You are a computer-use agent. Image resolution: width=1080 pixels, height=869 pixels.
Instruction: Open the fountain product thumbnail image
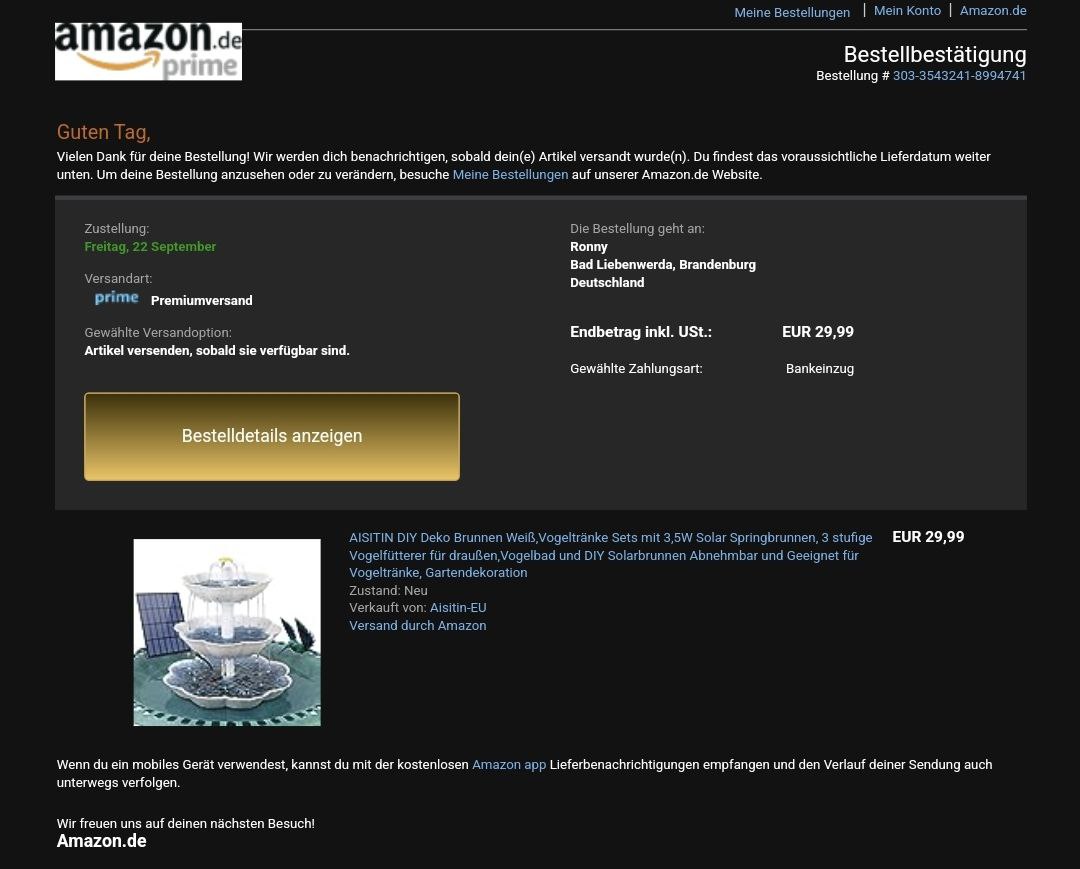click(x=227, y=632)
